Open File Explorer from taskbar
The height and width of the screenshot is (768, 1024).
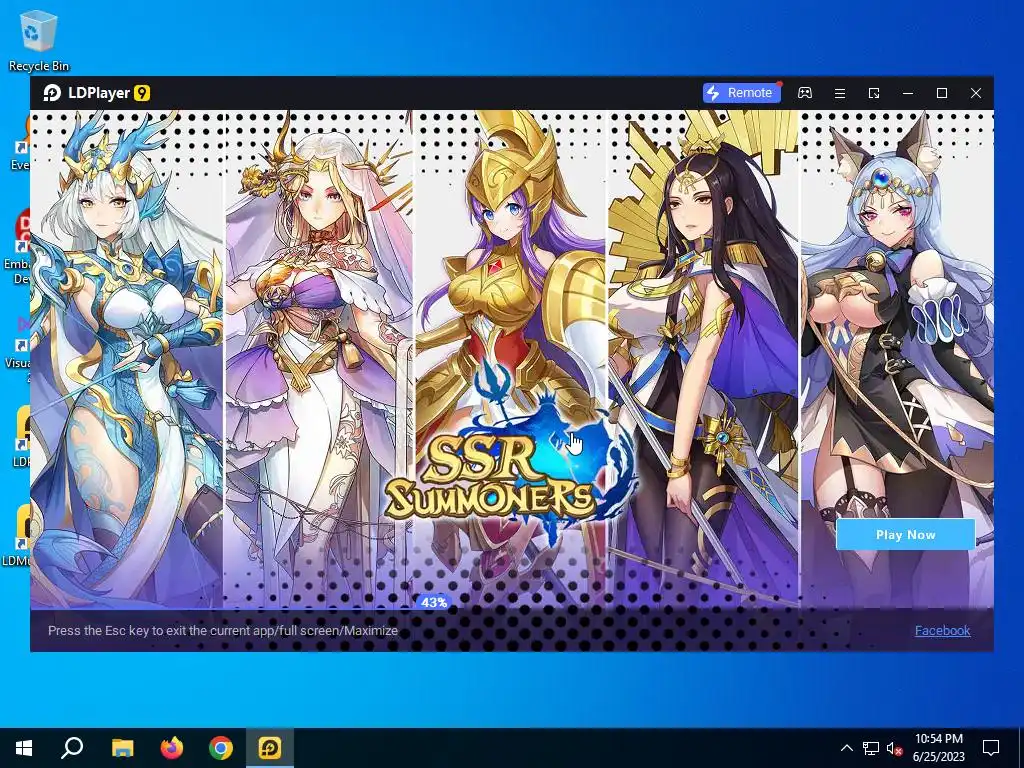pyautogui.click(x=122, y=748)
